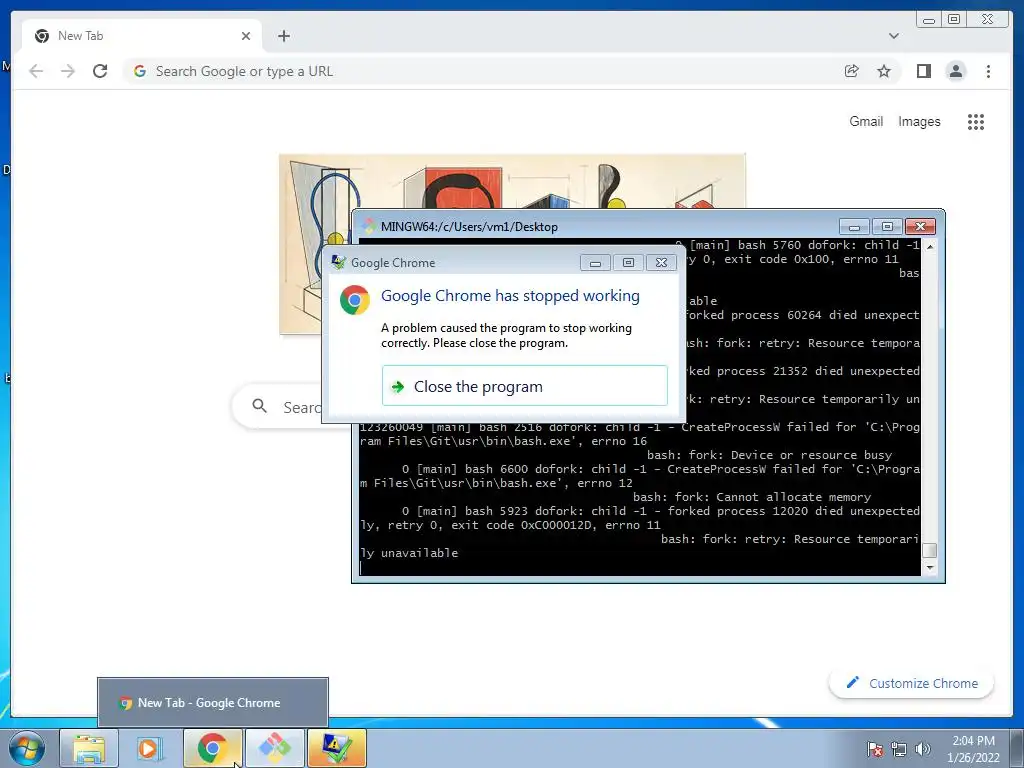Click Chrome taskbar icon
The width and height of the screenshot is (1024, 768).
coord(212,748)
